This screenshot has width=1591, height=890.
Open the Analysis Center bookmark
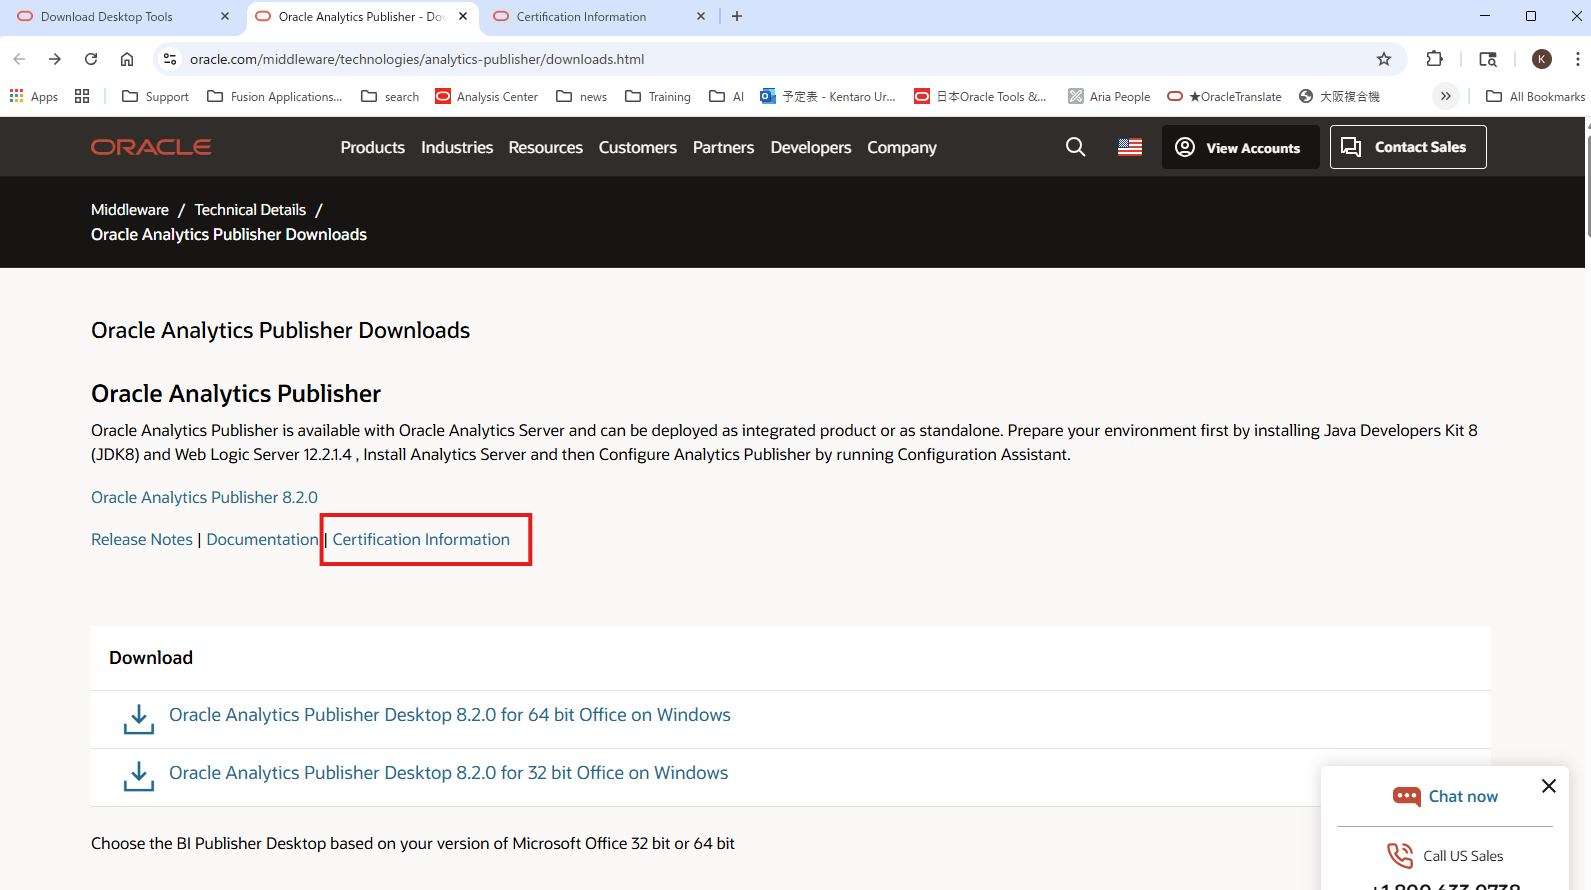[x=487, y=96]
